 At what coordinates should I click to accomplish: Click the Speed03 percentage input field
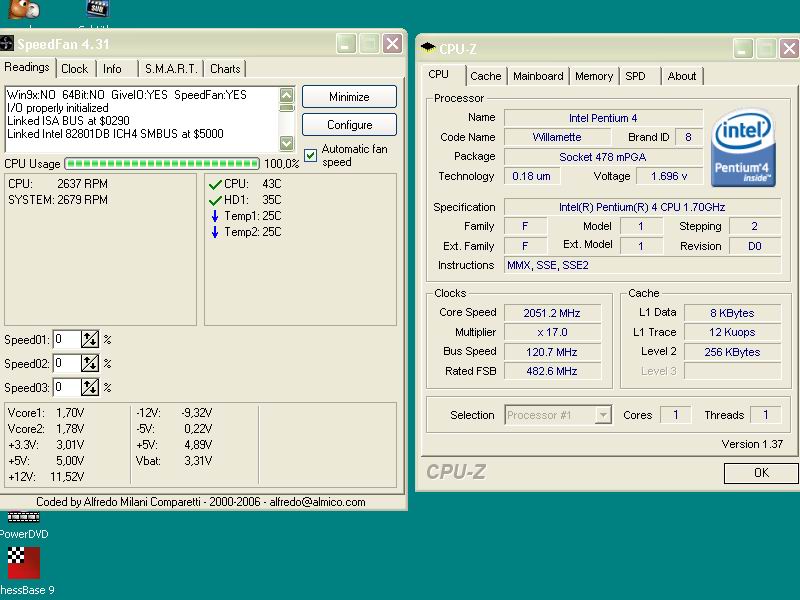66,387
